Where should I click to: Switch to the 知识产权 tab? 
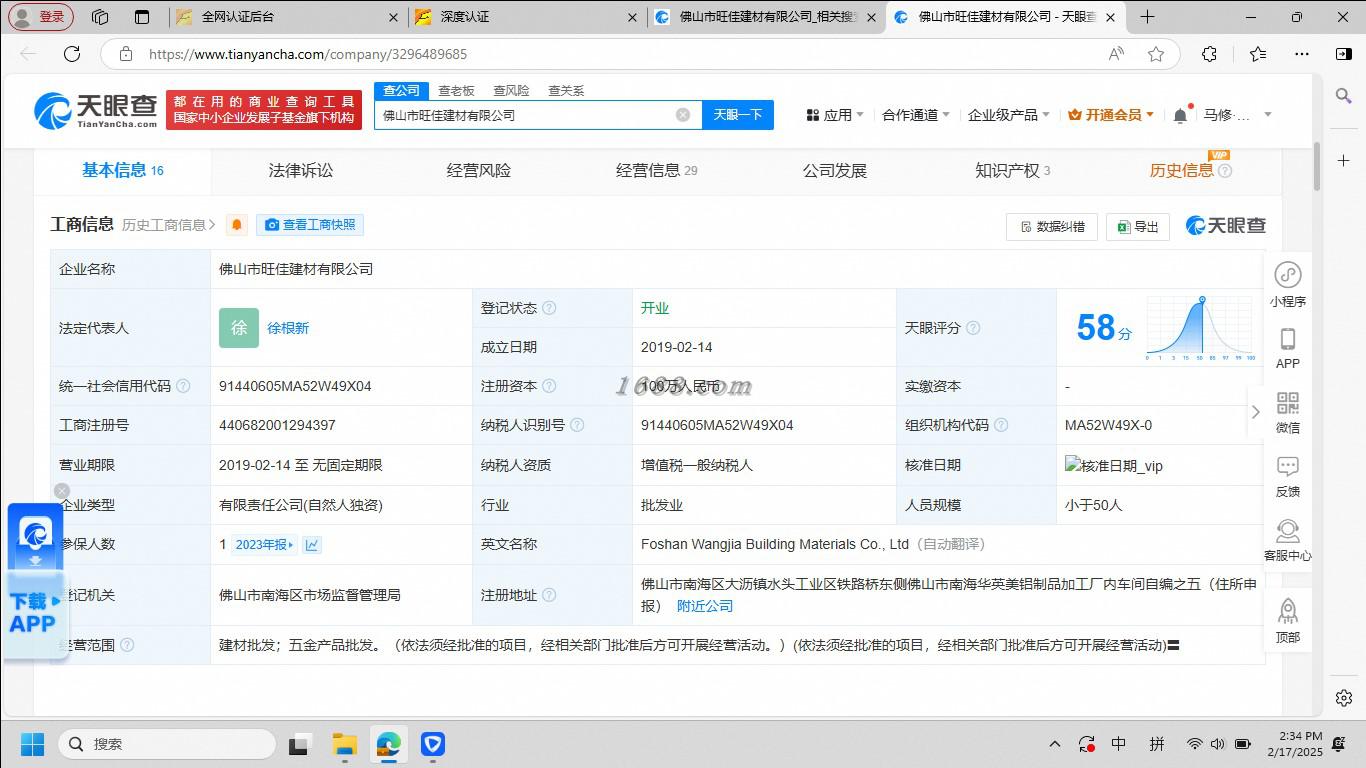coord(1013,171)
